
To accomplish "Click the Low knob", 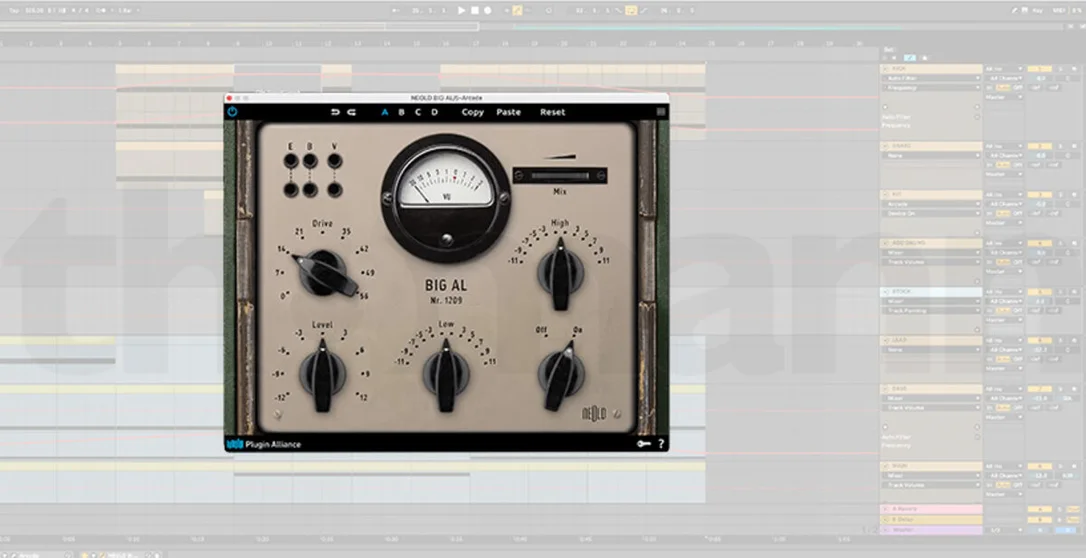I will click(446, 374).
